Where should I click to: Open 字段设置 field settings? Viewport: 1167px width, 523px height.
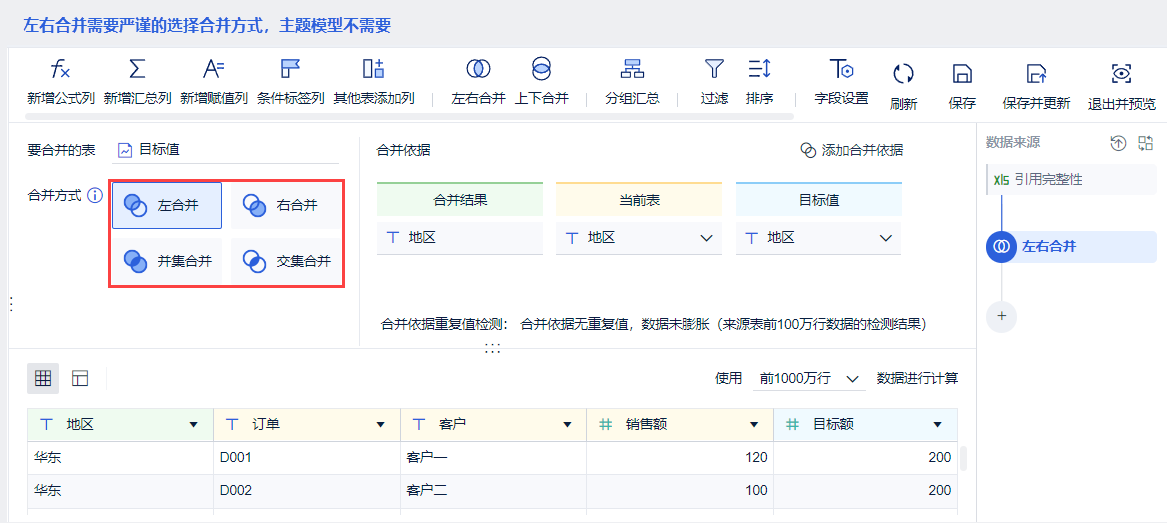click(x=841, y=70)
